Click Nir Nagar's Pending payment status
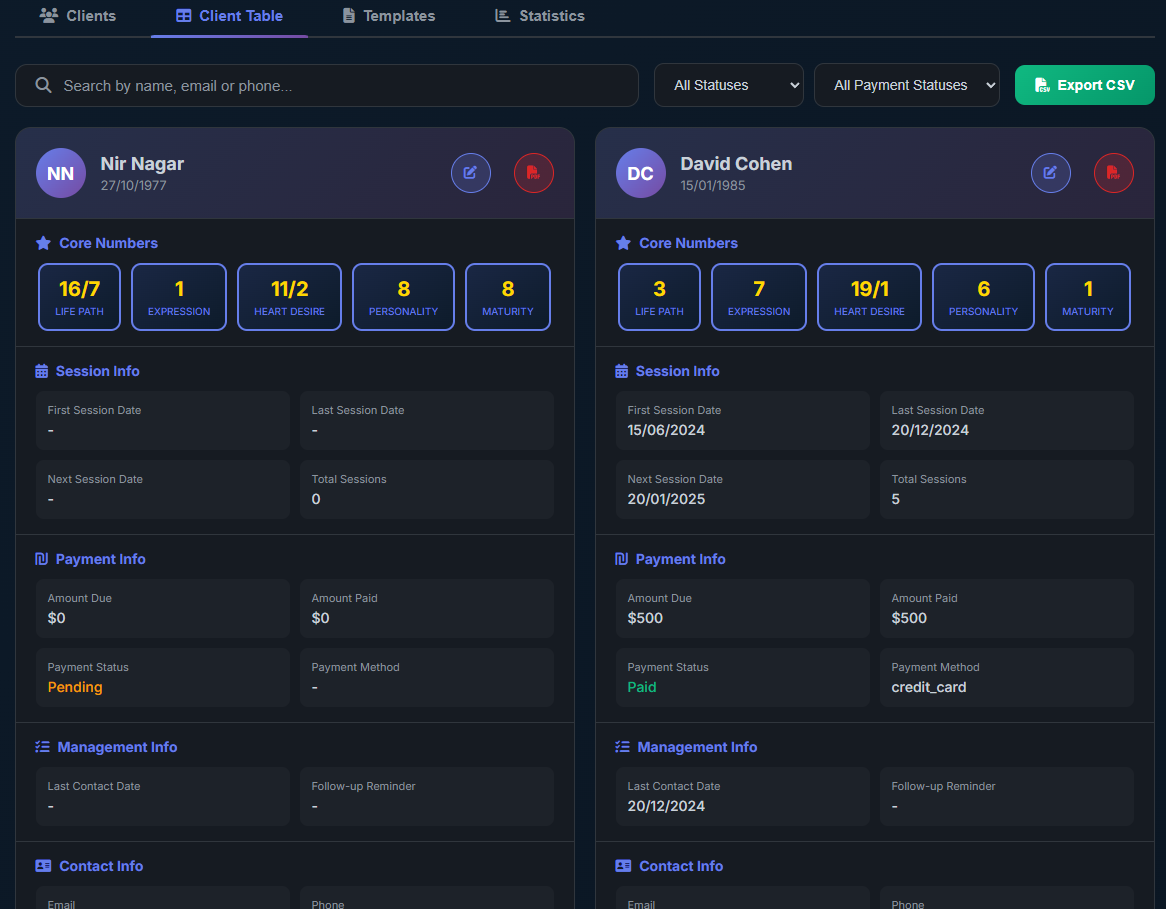This screenshot has width=1166, height=909. point(75,687)
